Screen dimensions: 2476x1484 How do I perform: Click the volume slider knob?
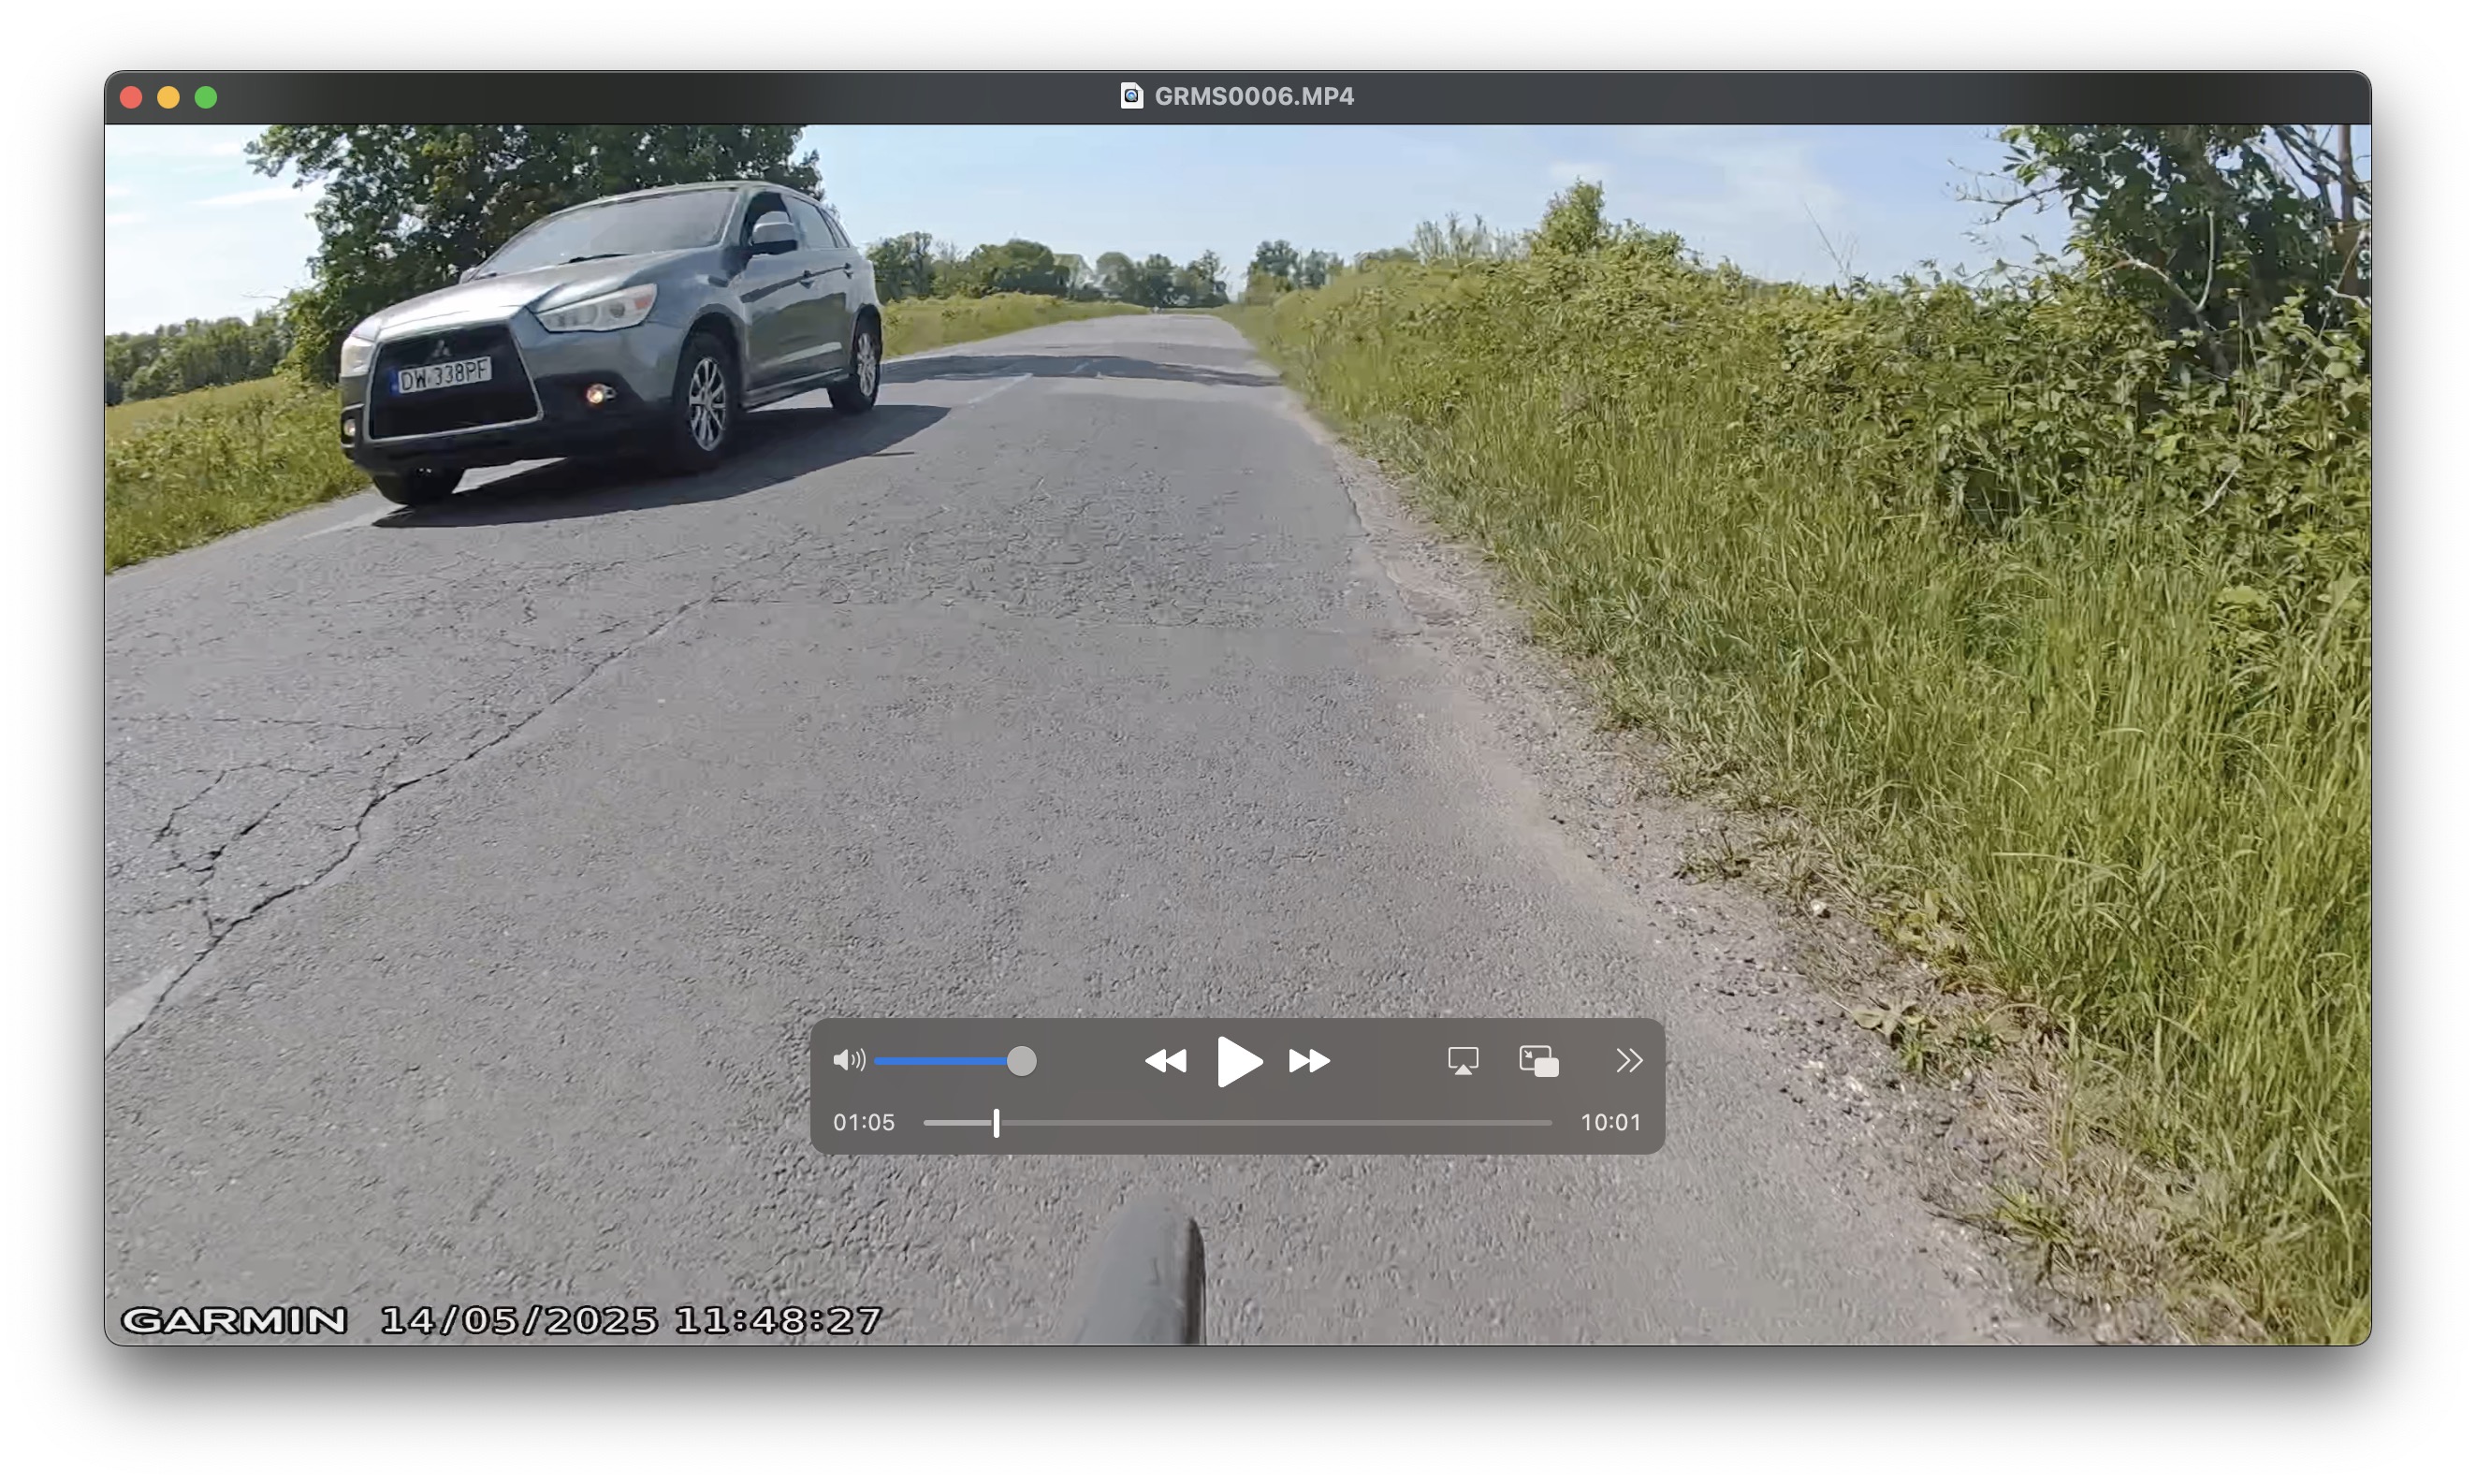coord(1021,1061)
